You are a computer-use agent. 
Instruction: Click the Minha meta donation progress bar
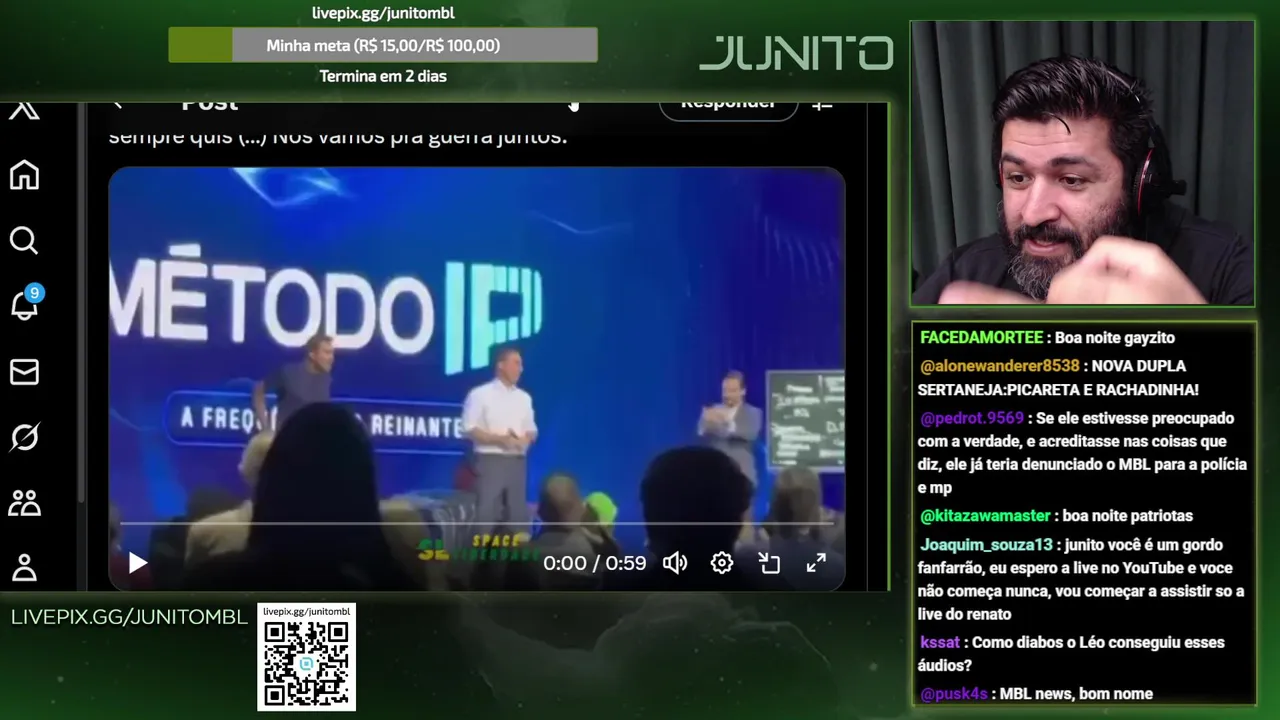383,45
